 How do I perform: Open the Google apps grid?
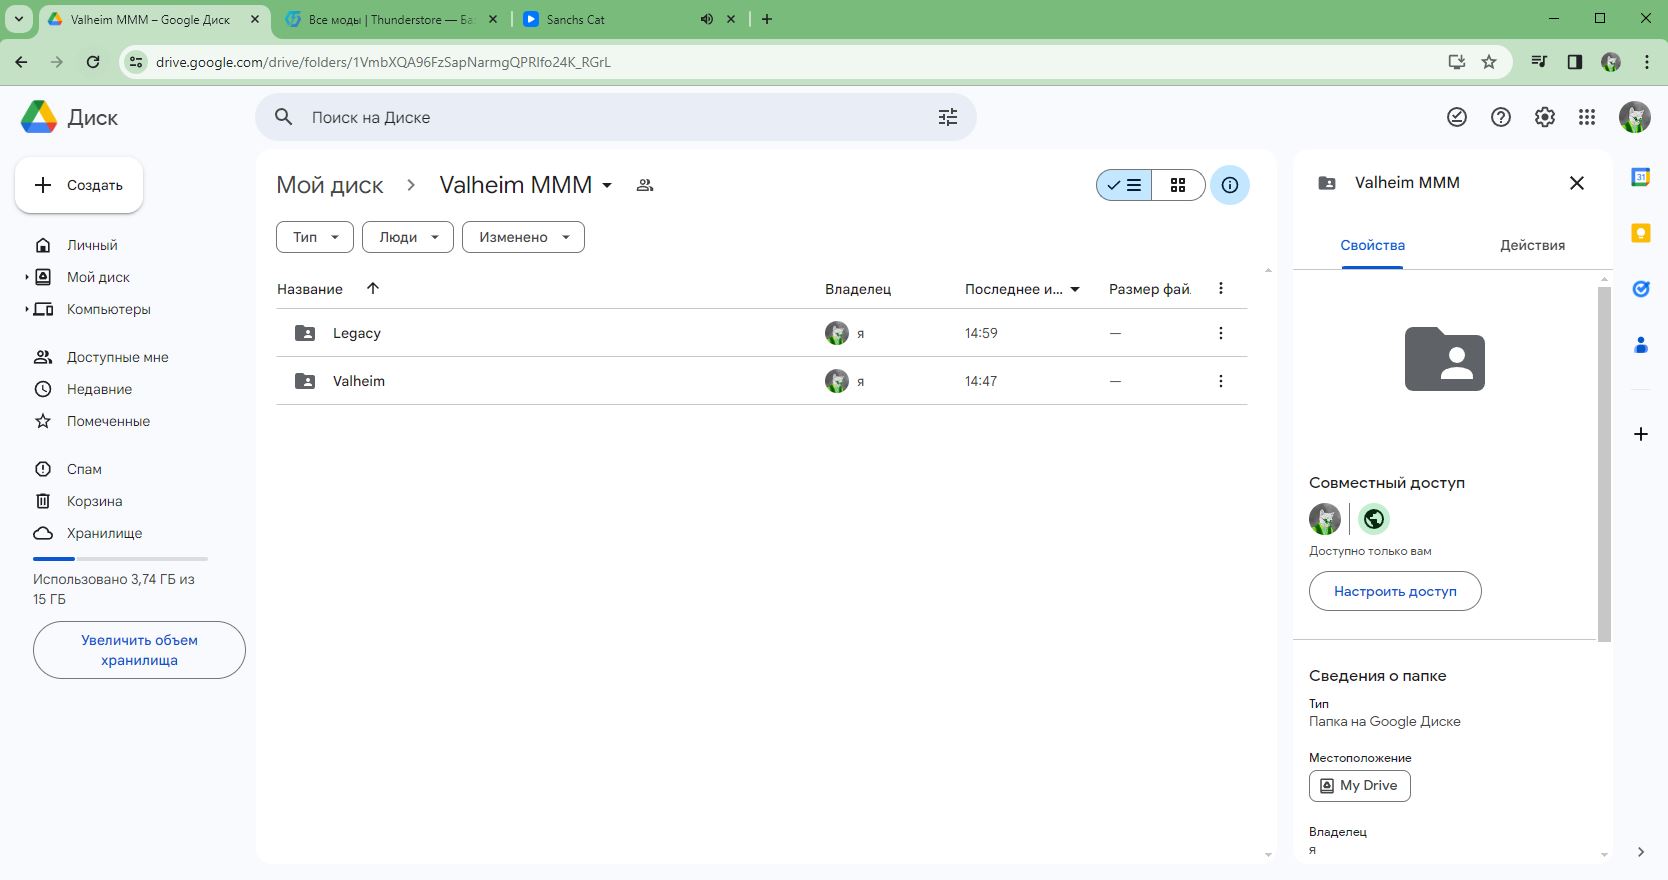[x=1587, y=117]
